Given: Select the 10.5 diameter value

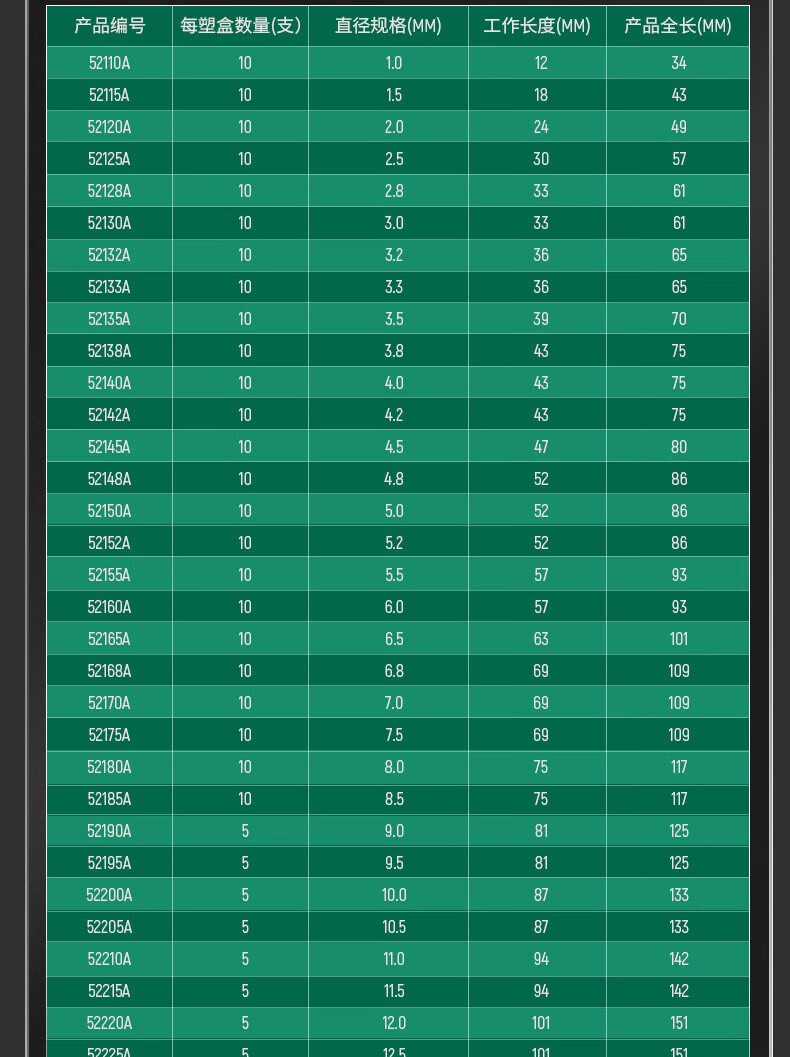Looking at the screenshot, I should [394, 927].
